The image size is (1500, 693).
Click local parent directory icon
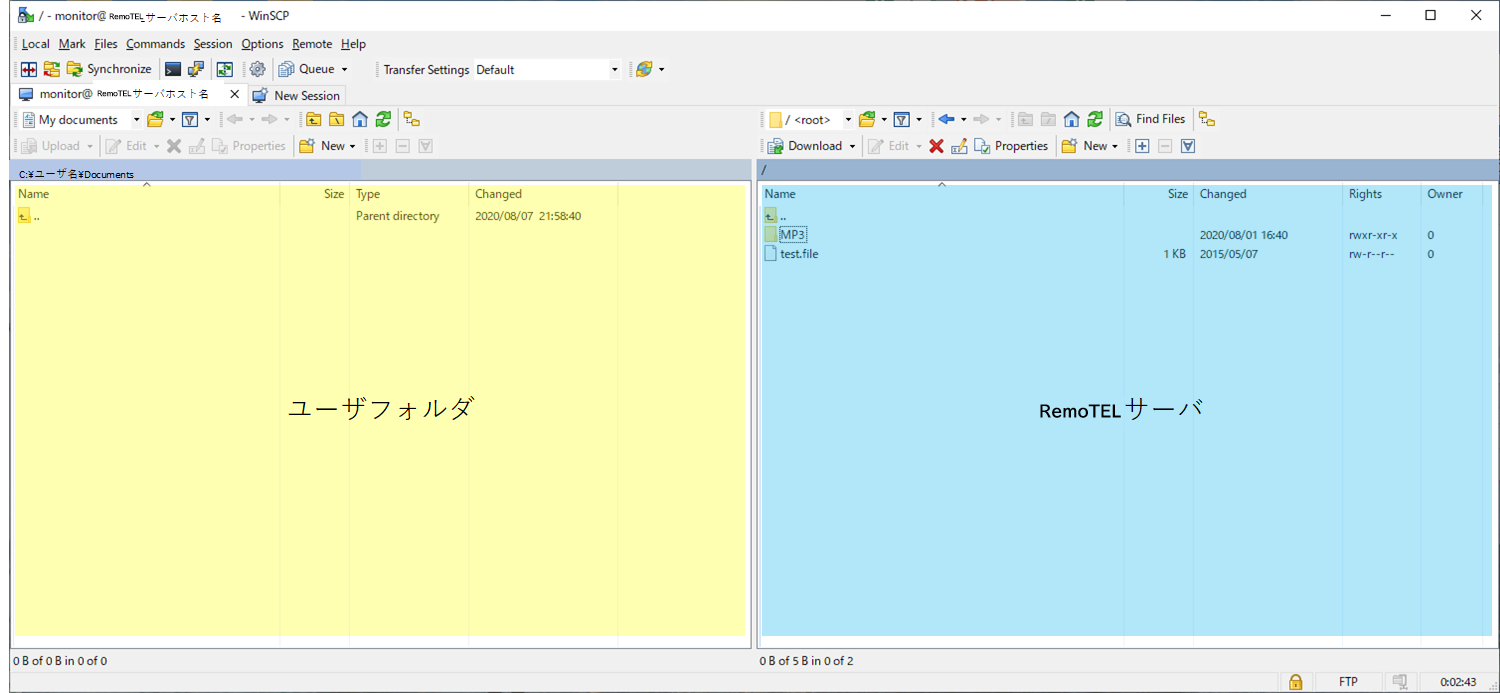313,119
